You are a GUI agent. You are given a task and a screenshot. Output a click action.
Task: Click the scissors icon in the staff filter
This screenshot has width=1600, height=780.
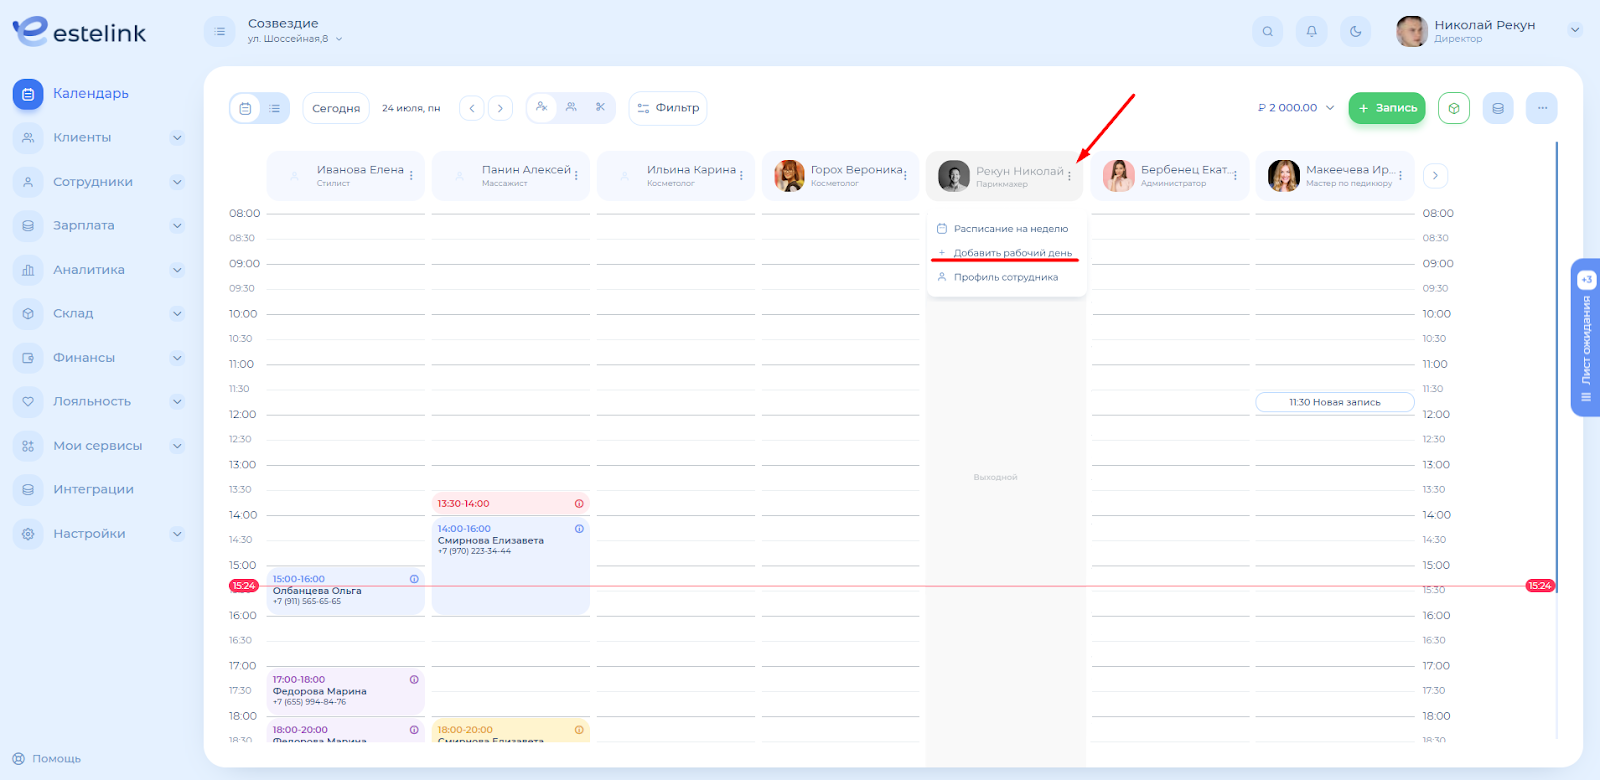pos(600,107)
